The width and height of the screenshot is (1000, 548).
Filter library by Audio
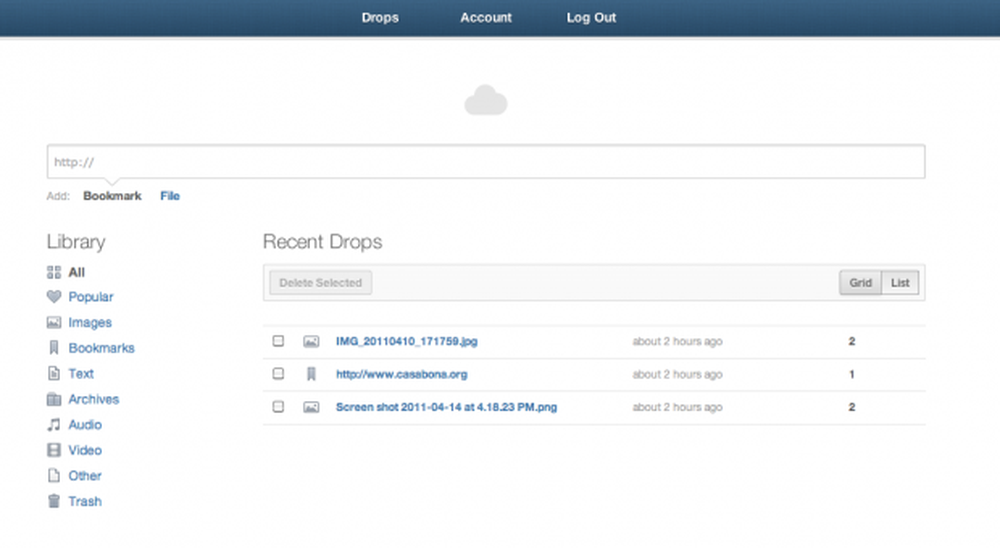coord(85,425)
